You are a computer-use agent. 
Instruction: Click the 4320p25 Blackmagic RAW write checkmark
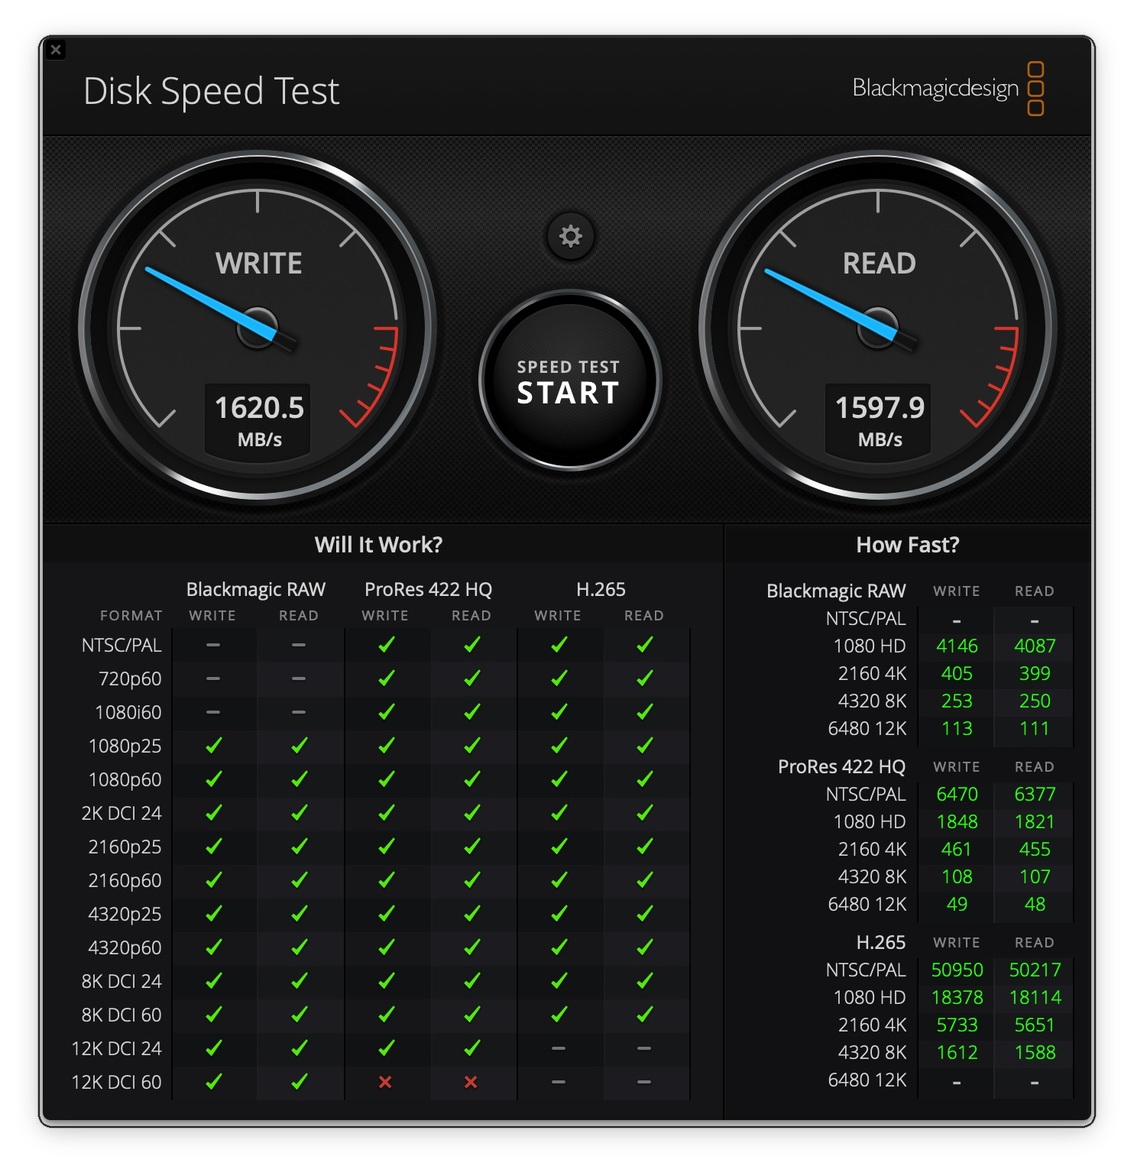pyautogui.click(x=213, y=913)
